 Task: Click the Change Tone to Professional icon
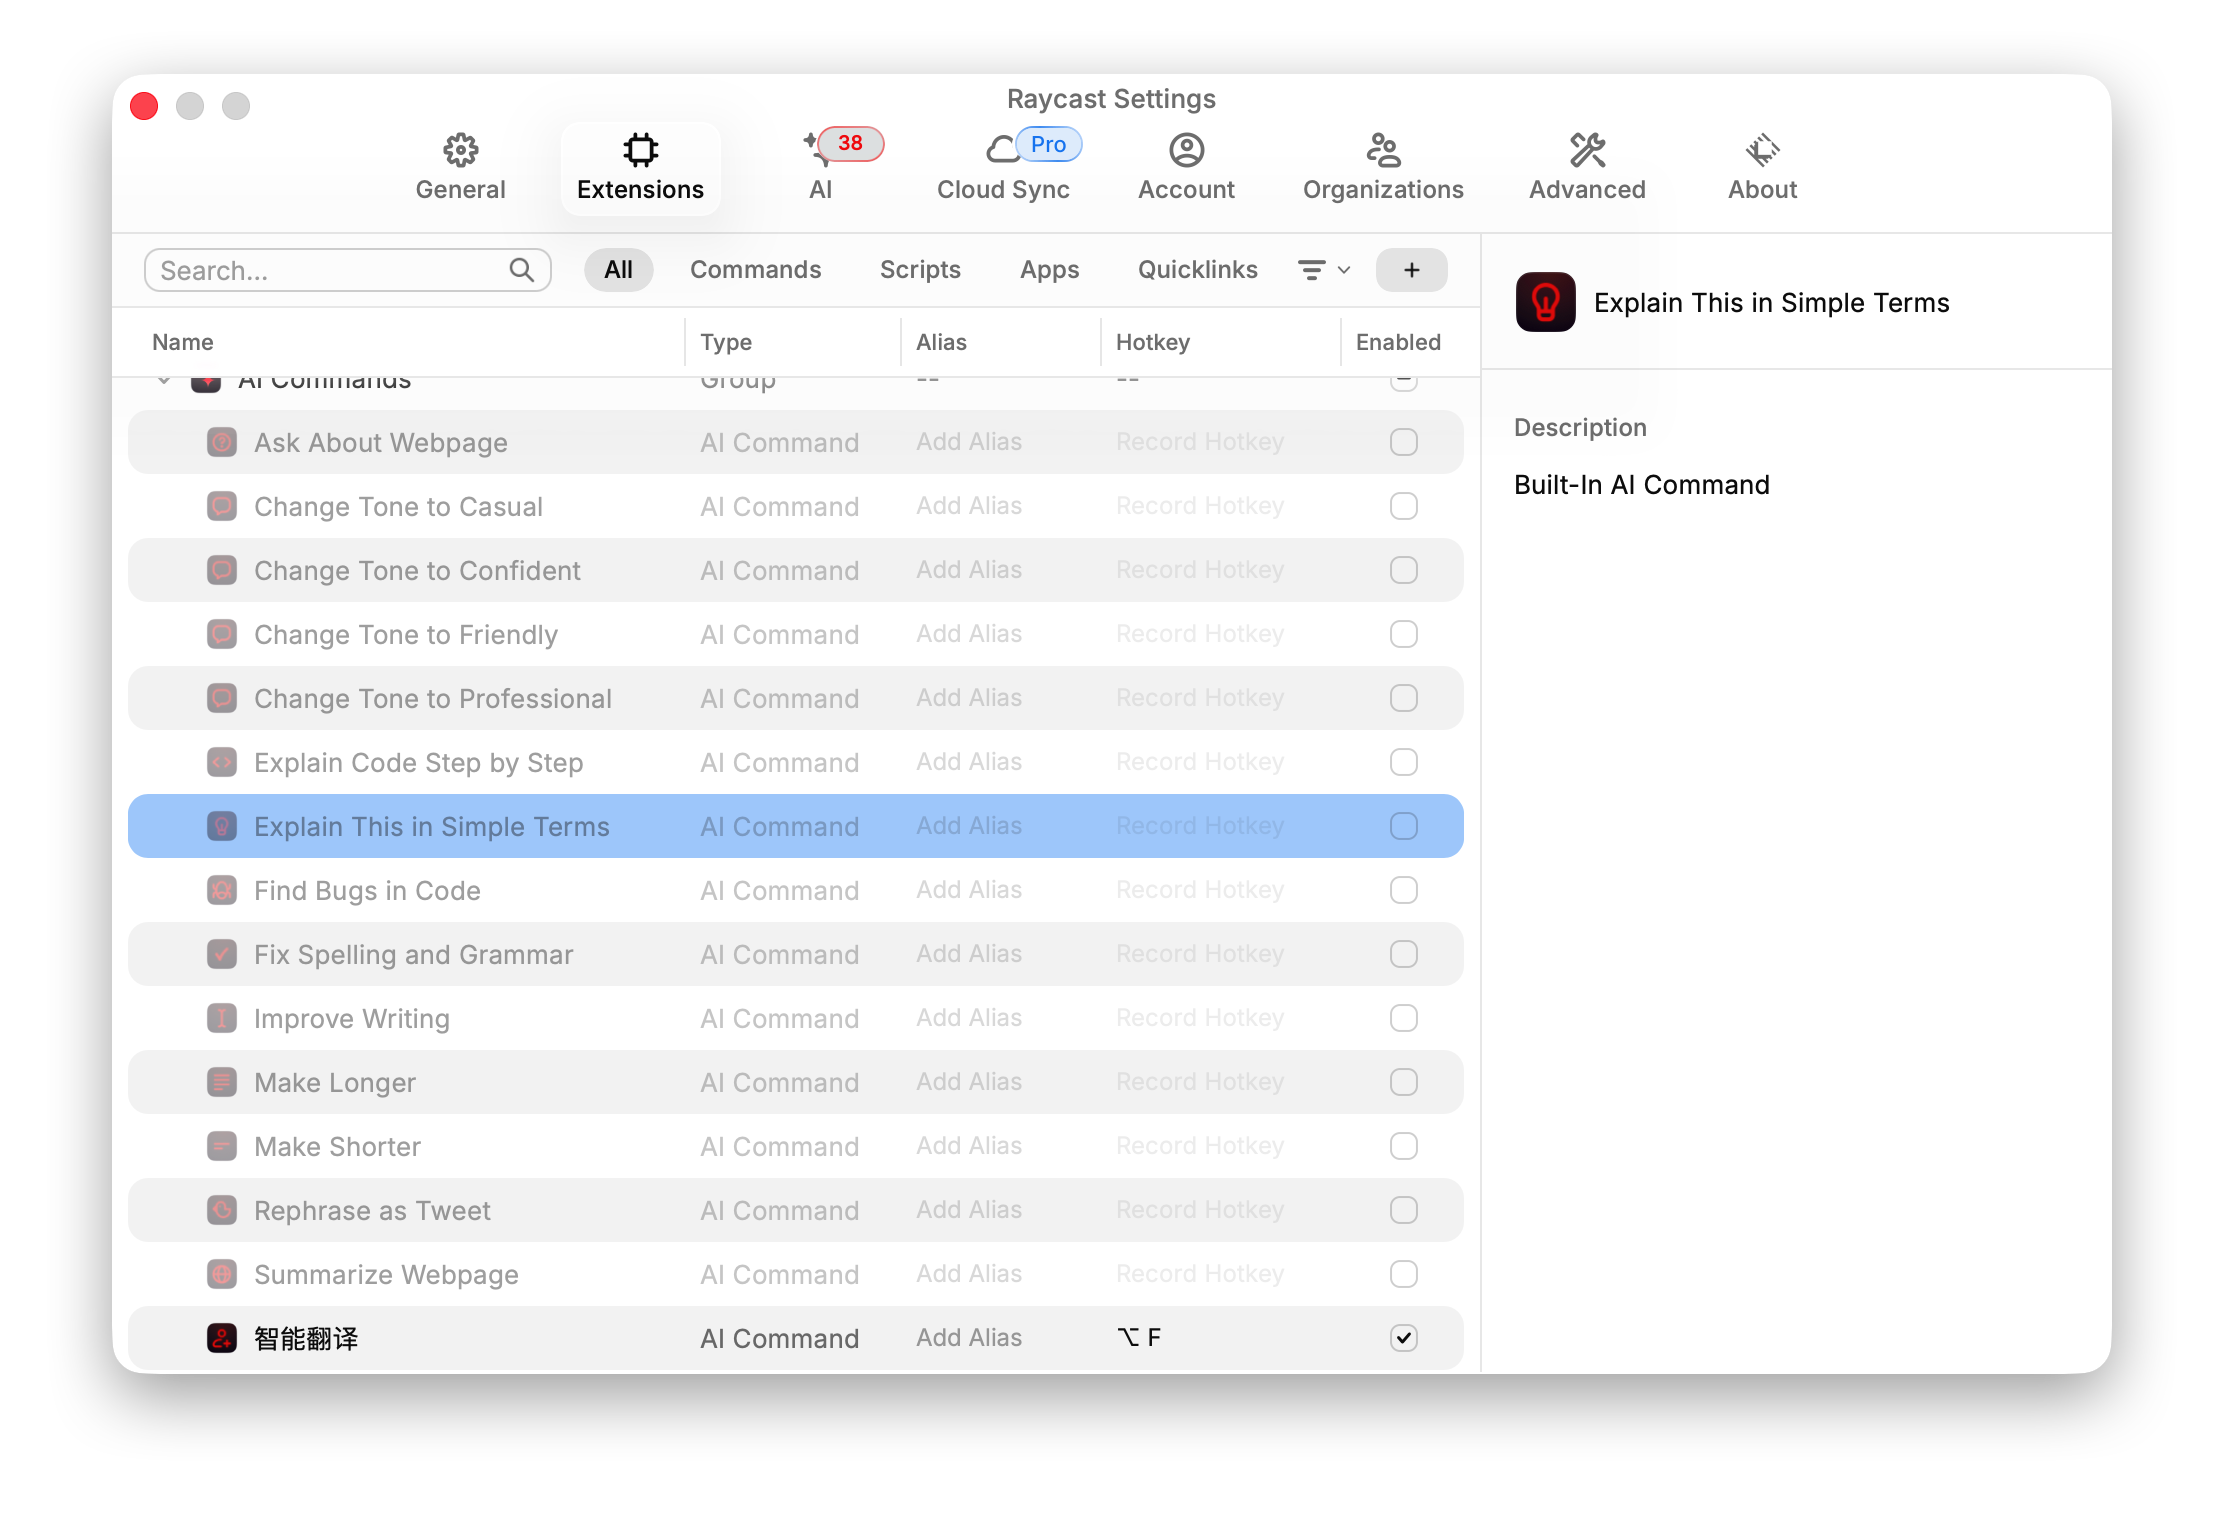222,698
